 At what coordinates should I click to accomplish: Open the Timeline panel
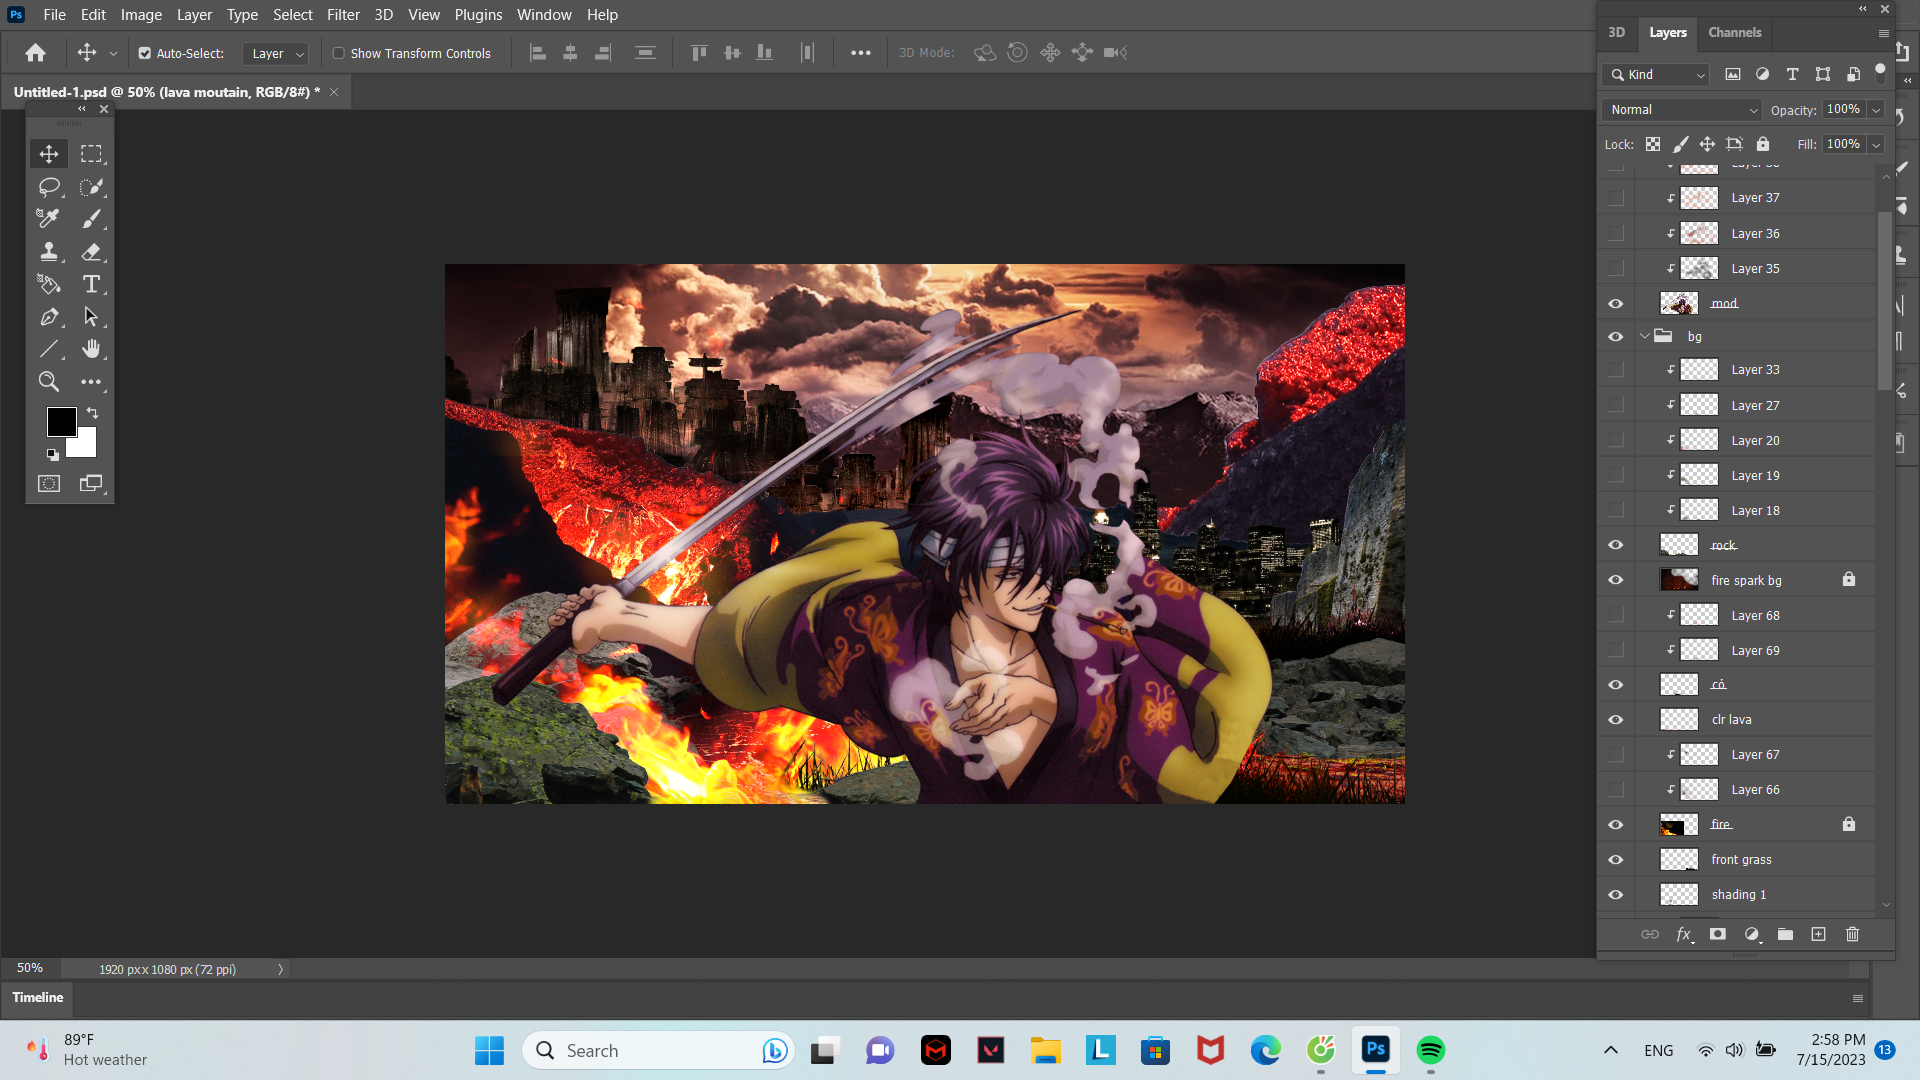pos(38,997)
